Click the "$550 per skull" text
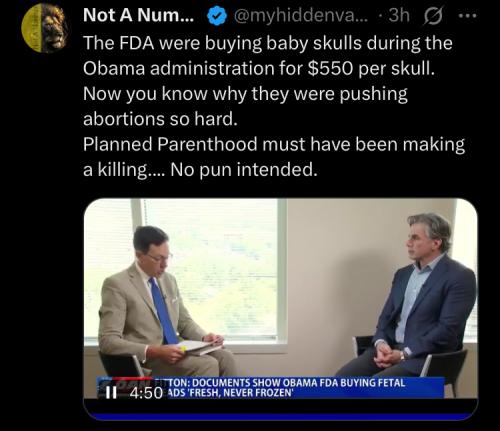 (371, 68)
